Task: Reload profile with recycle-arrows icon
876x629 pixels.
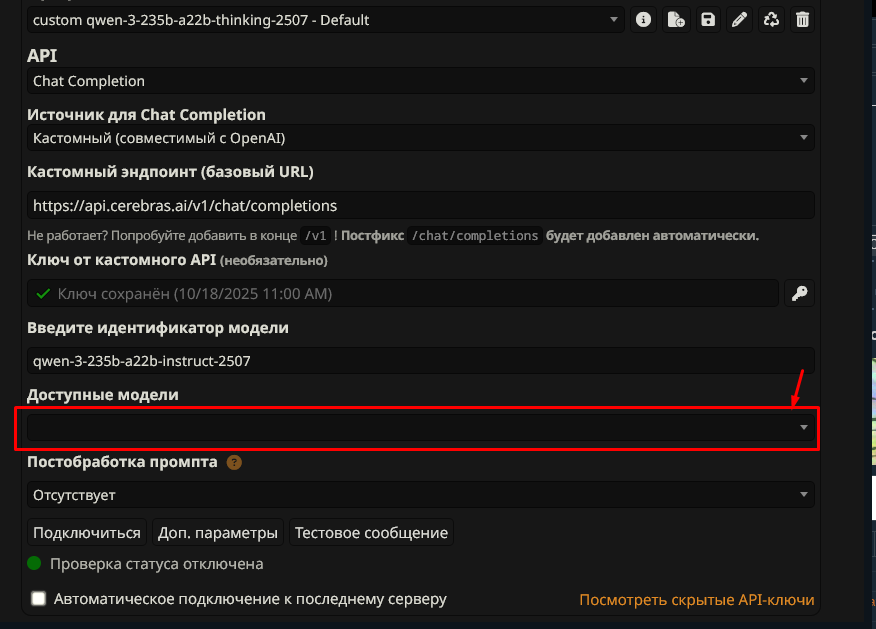Action: (x=771, y=19)
